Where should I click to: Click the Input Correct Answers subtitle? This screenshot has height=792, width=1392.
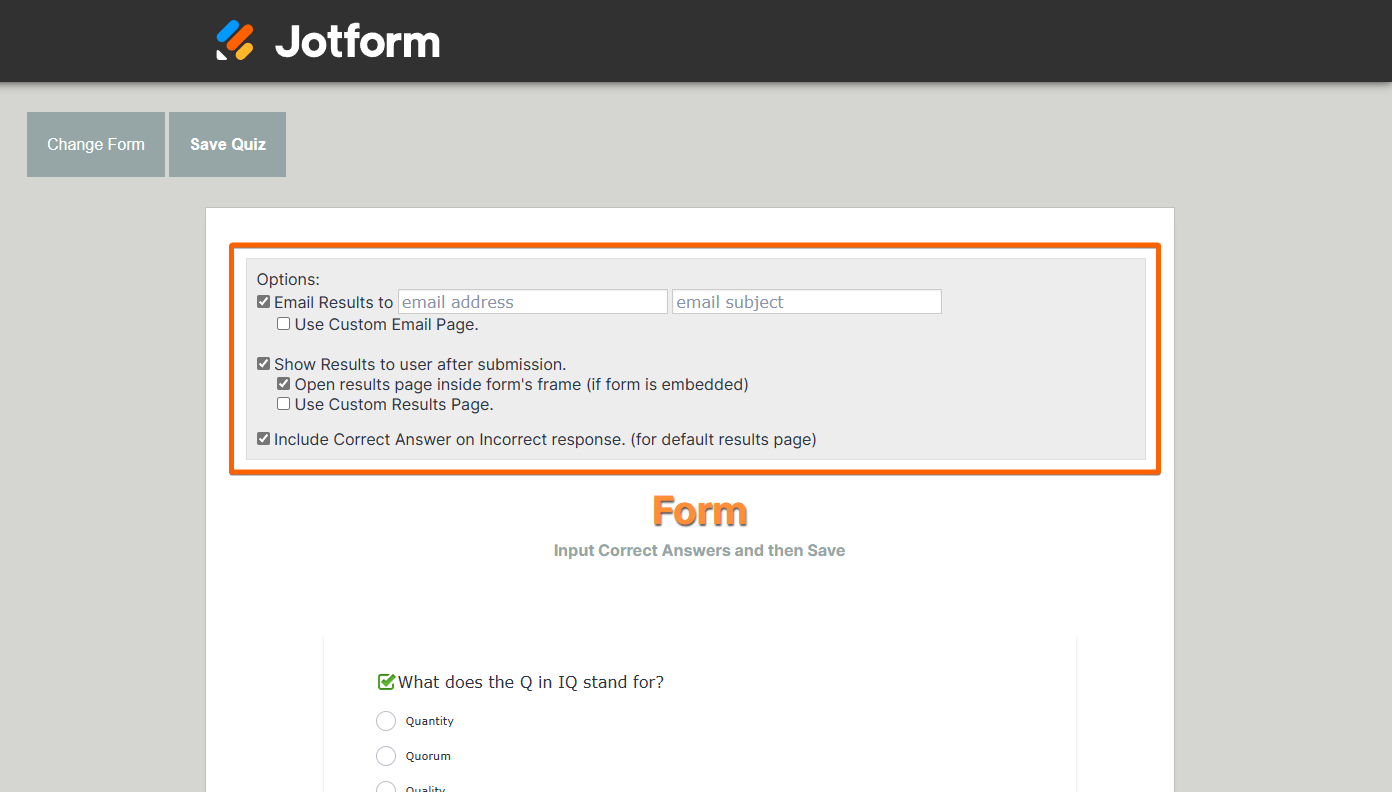(x=699, y=550)
